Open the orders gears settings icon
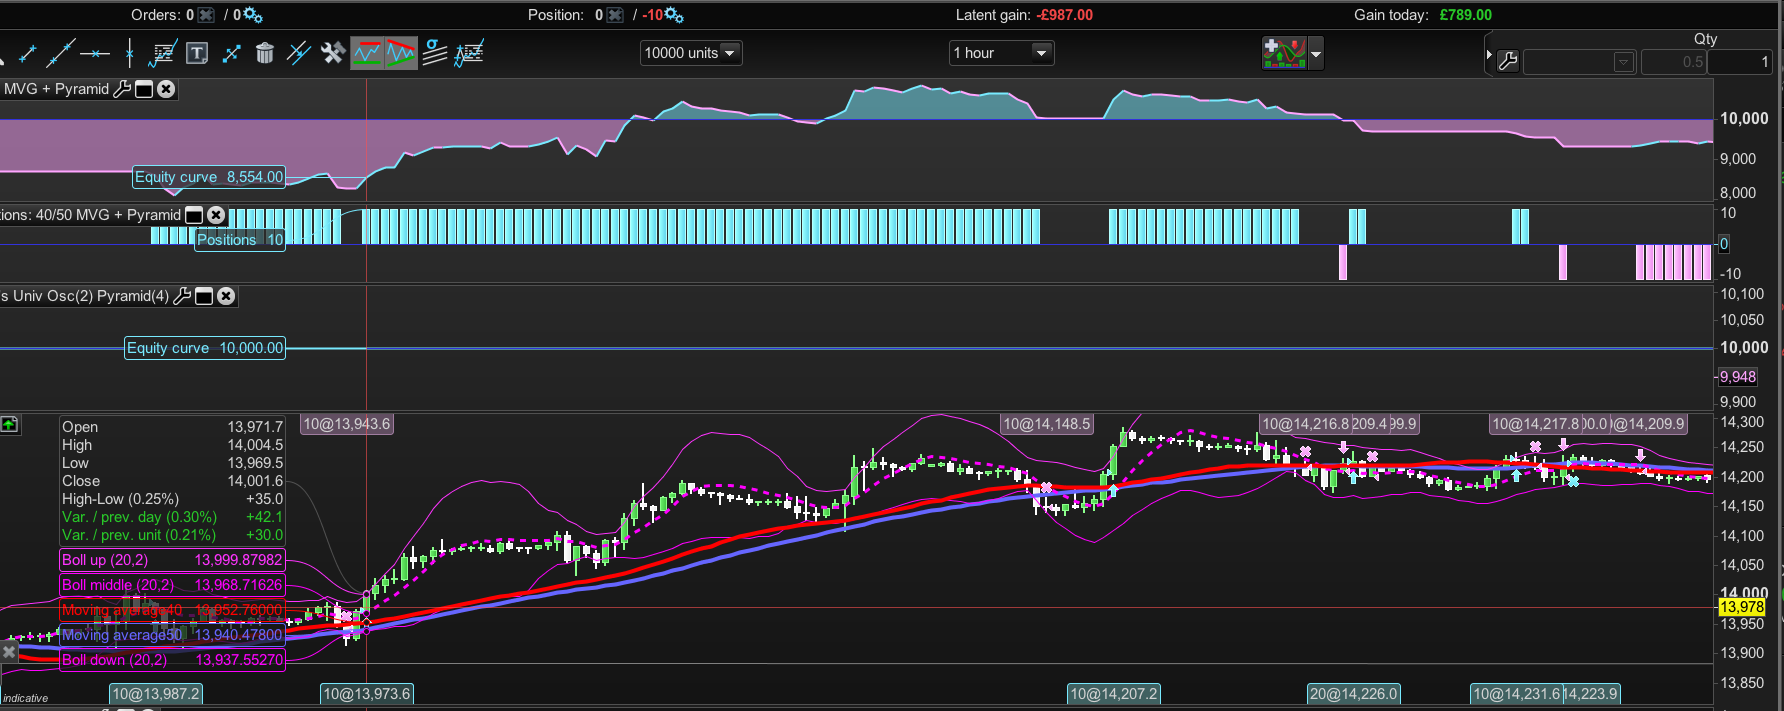1784x711 pixels. [x=252, y=15]
